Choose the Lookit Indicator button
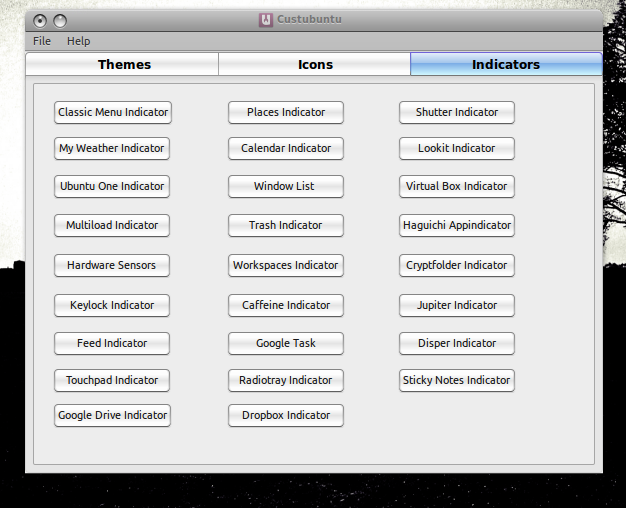The width and height of the screenshot is (626, 508). click(x=457, y=148)
